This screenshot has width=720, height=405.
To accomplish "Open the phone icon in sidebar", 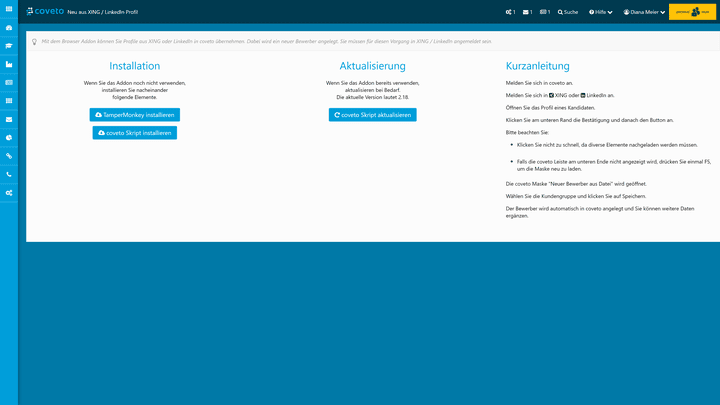I will [x=9, y=174].
